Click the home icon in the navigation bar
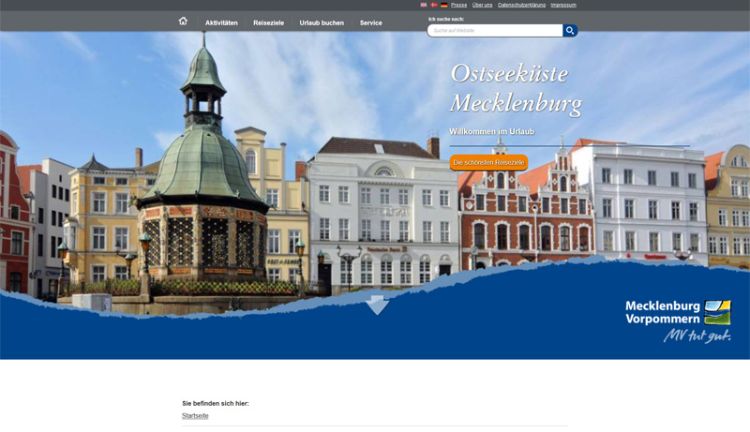The width and height of the screenshot is (750, 432). point(183,21)
